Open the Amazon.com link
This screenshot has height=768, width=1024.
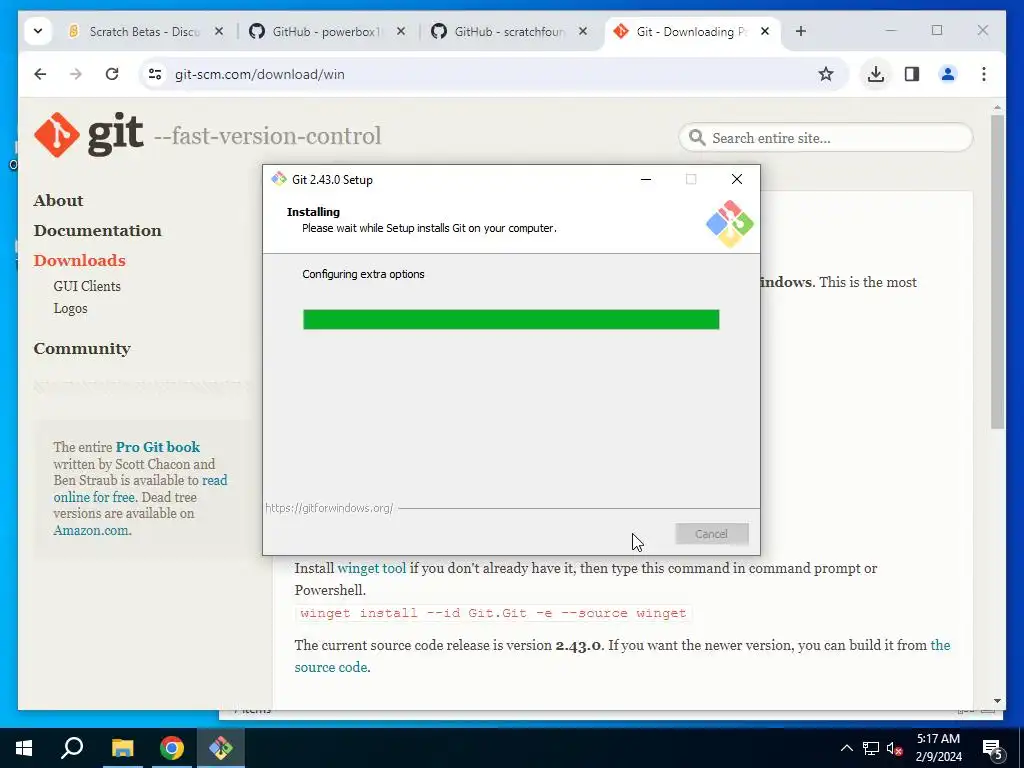(93, 530)
